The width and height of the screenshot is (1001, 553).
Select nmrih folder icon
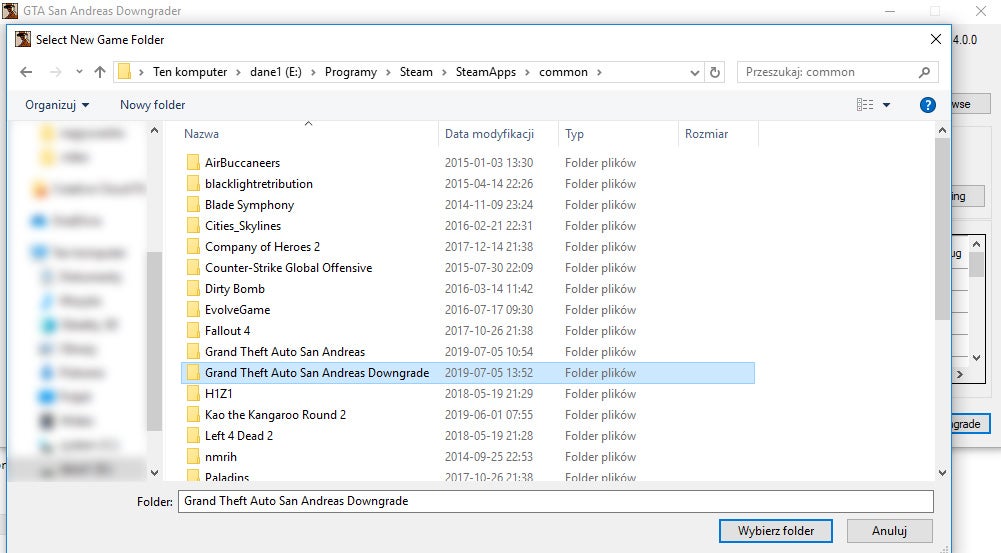click(193, 457)
